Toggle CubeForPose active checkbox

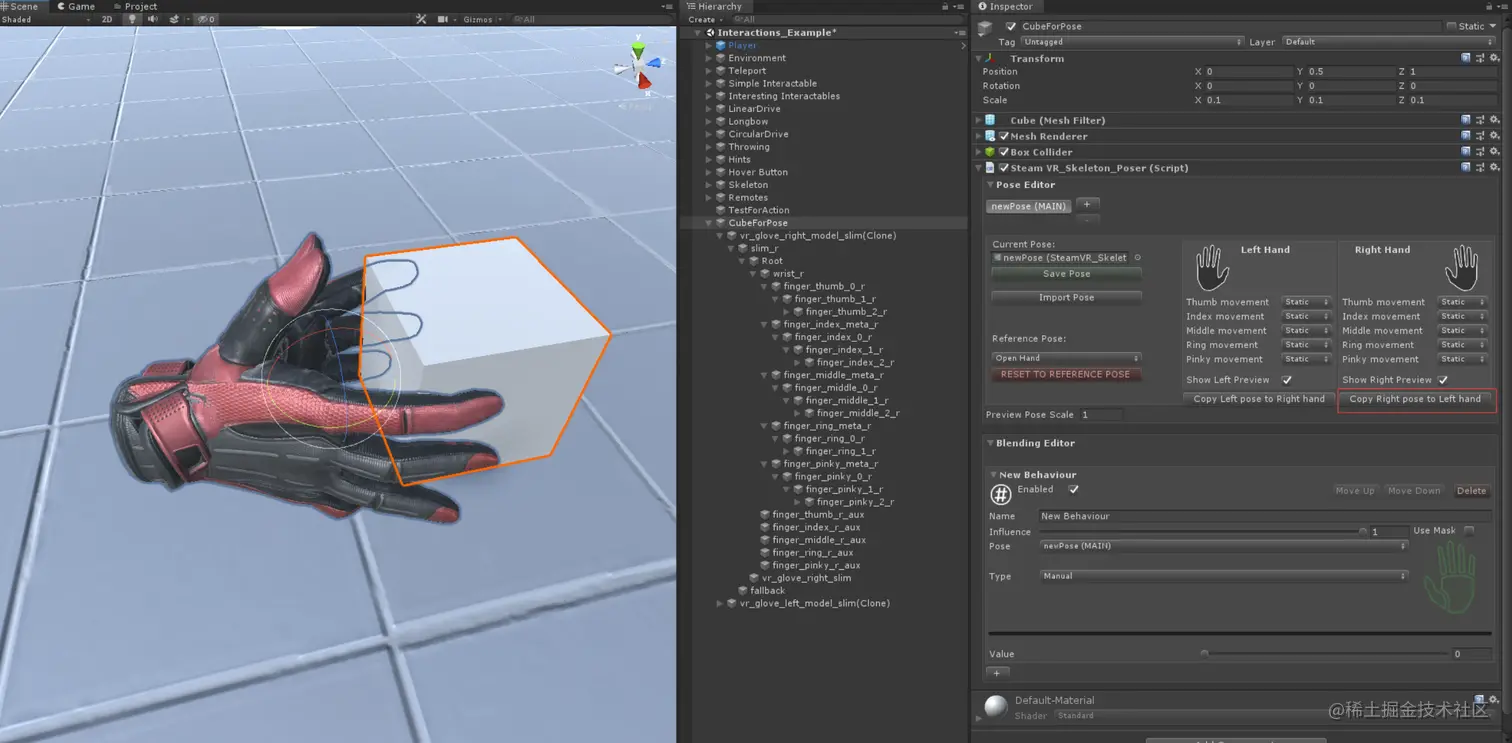[x=1011, y=27]
